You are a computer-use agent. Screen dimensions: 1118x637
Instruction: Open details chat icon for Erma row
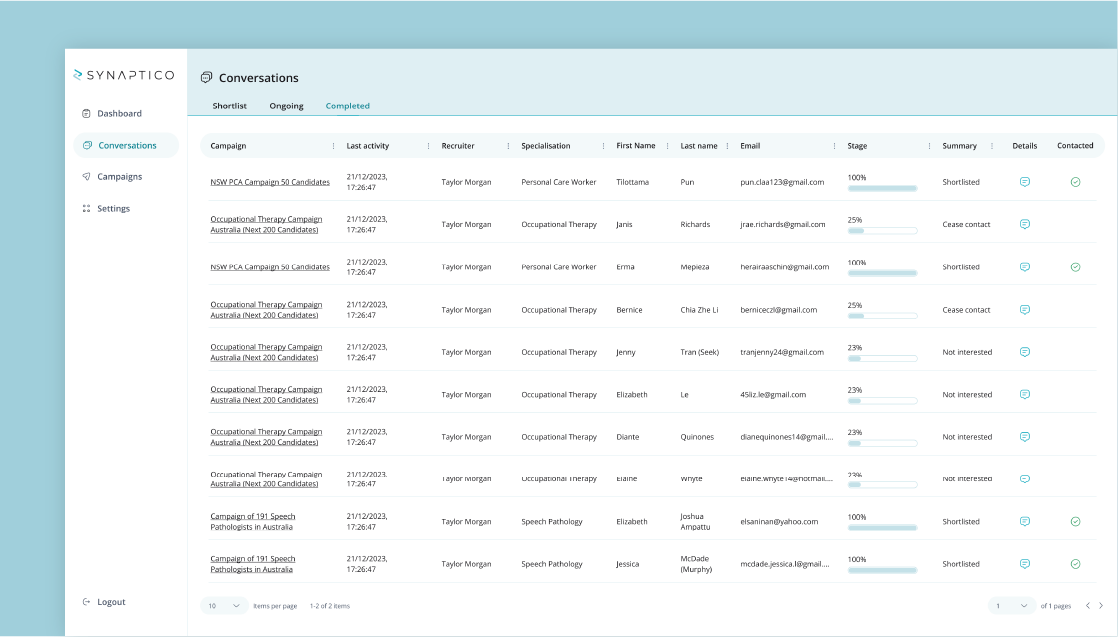pos(1025,267)
